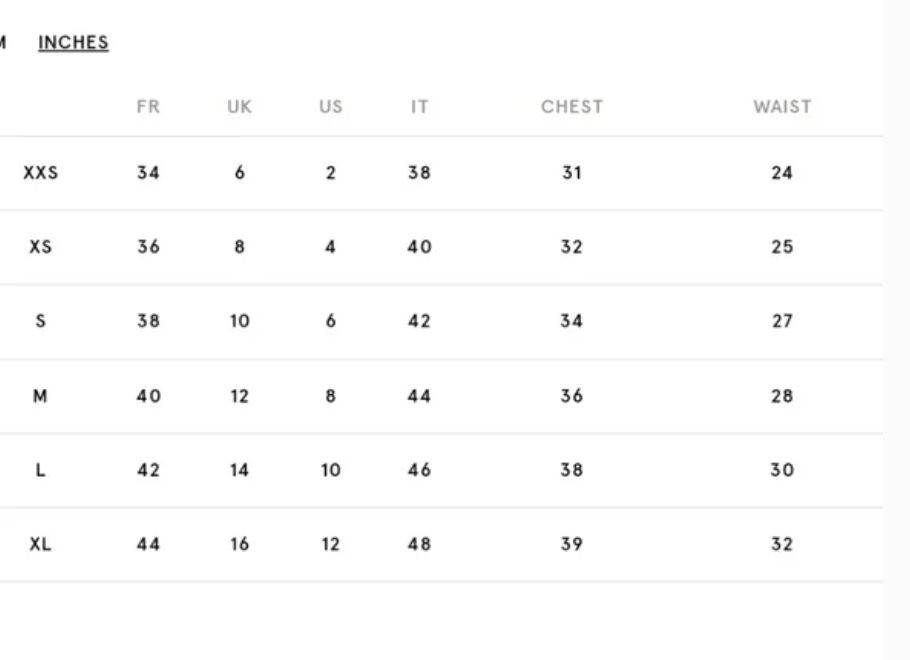Click the IT column header

pos(420,107)
